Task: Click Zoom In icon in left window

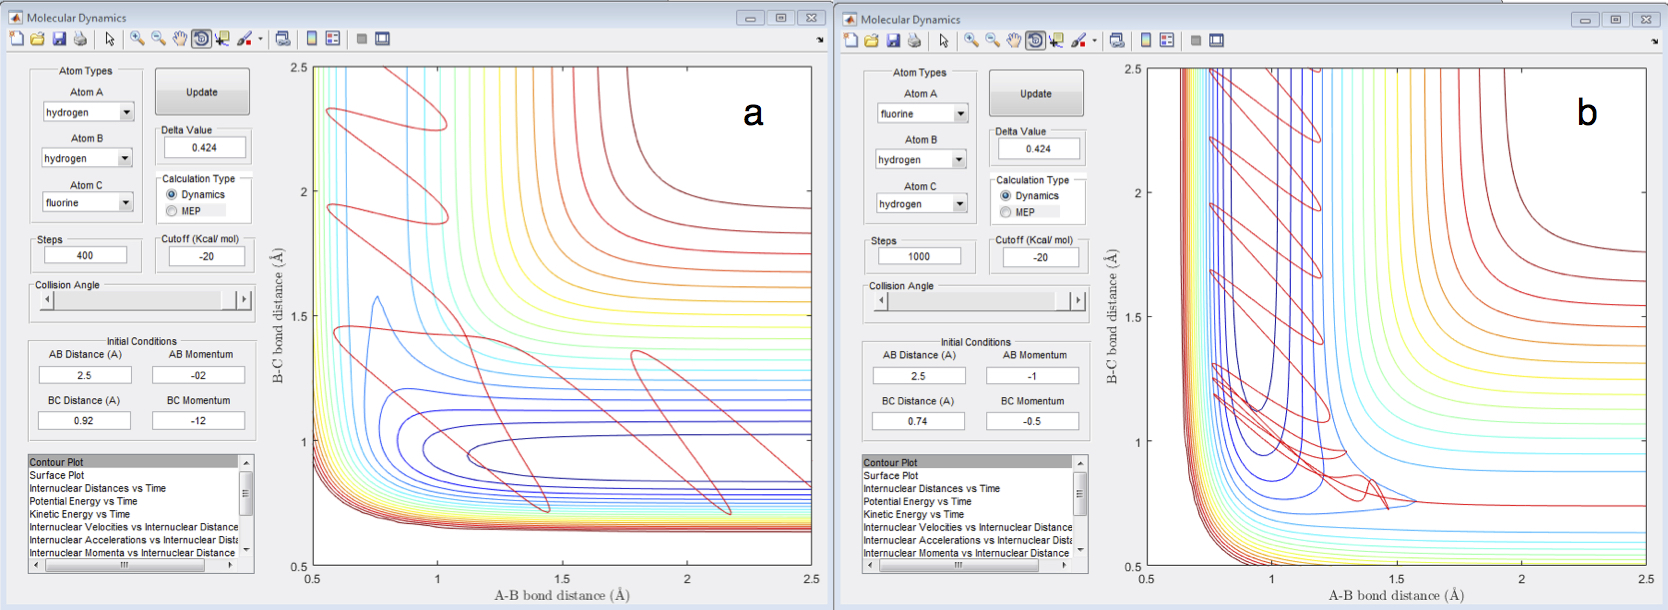Action: (x=137, y=39)
